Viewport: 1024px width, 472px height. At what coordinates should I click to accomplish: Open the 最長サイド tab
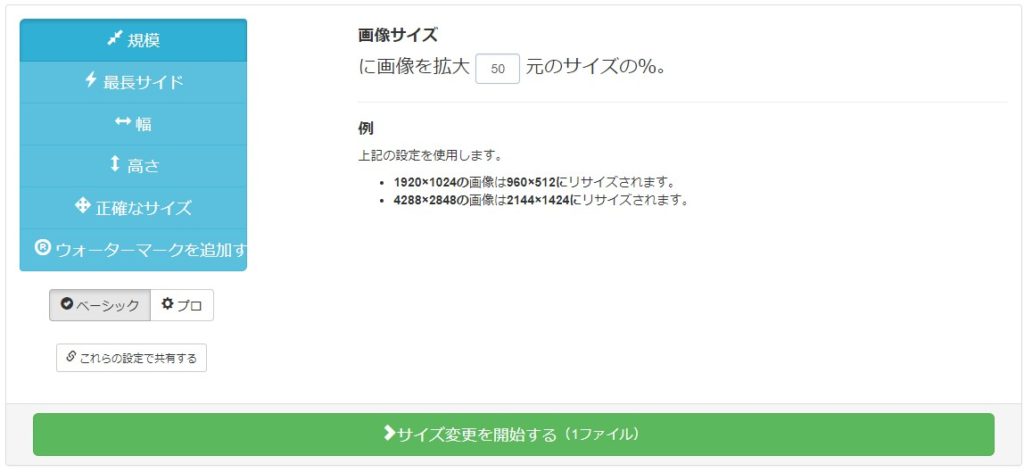133,82
